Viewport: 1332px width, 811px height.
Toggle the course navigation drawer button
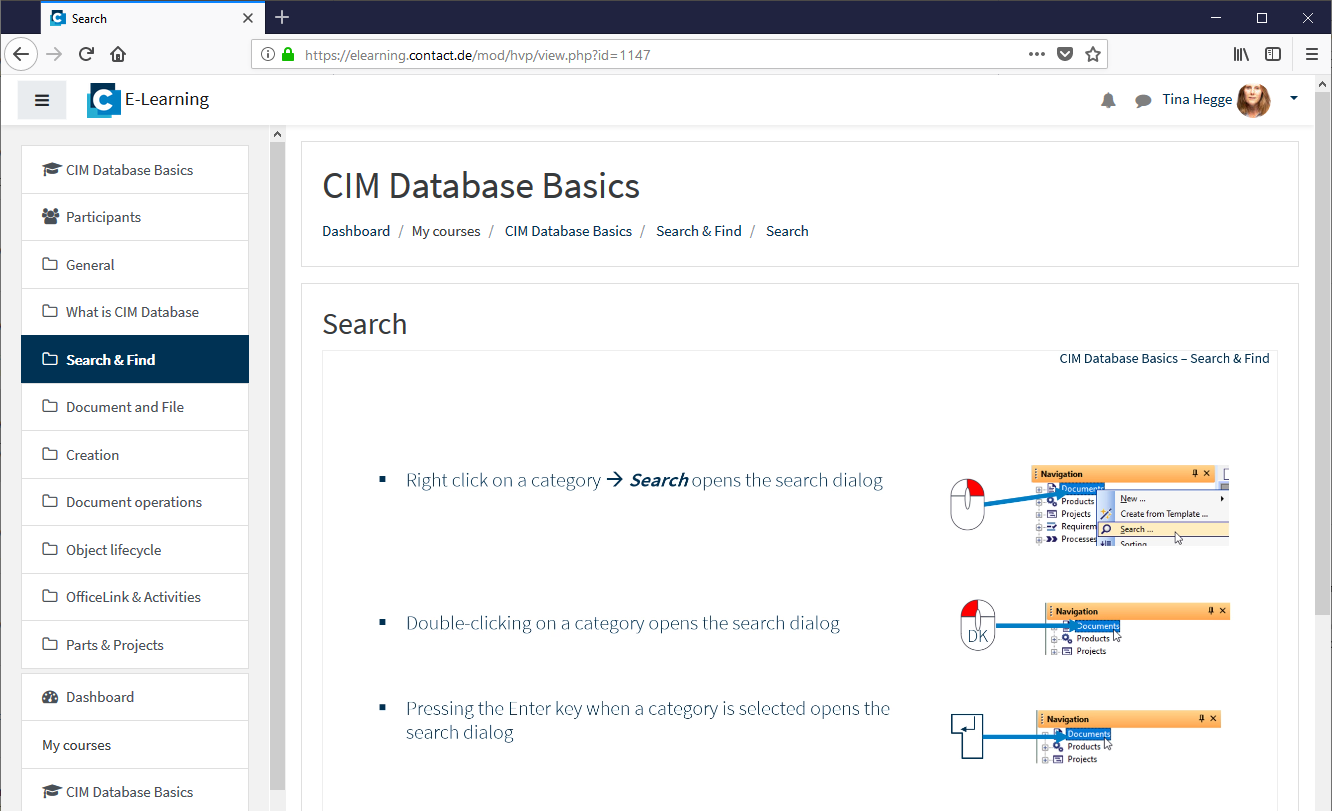[42, 100]
